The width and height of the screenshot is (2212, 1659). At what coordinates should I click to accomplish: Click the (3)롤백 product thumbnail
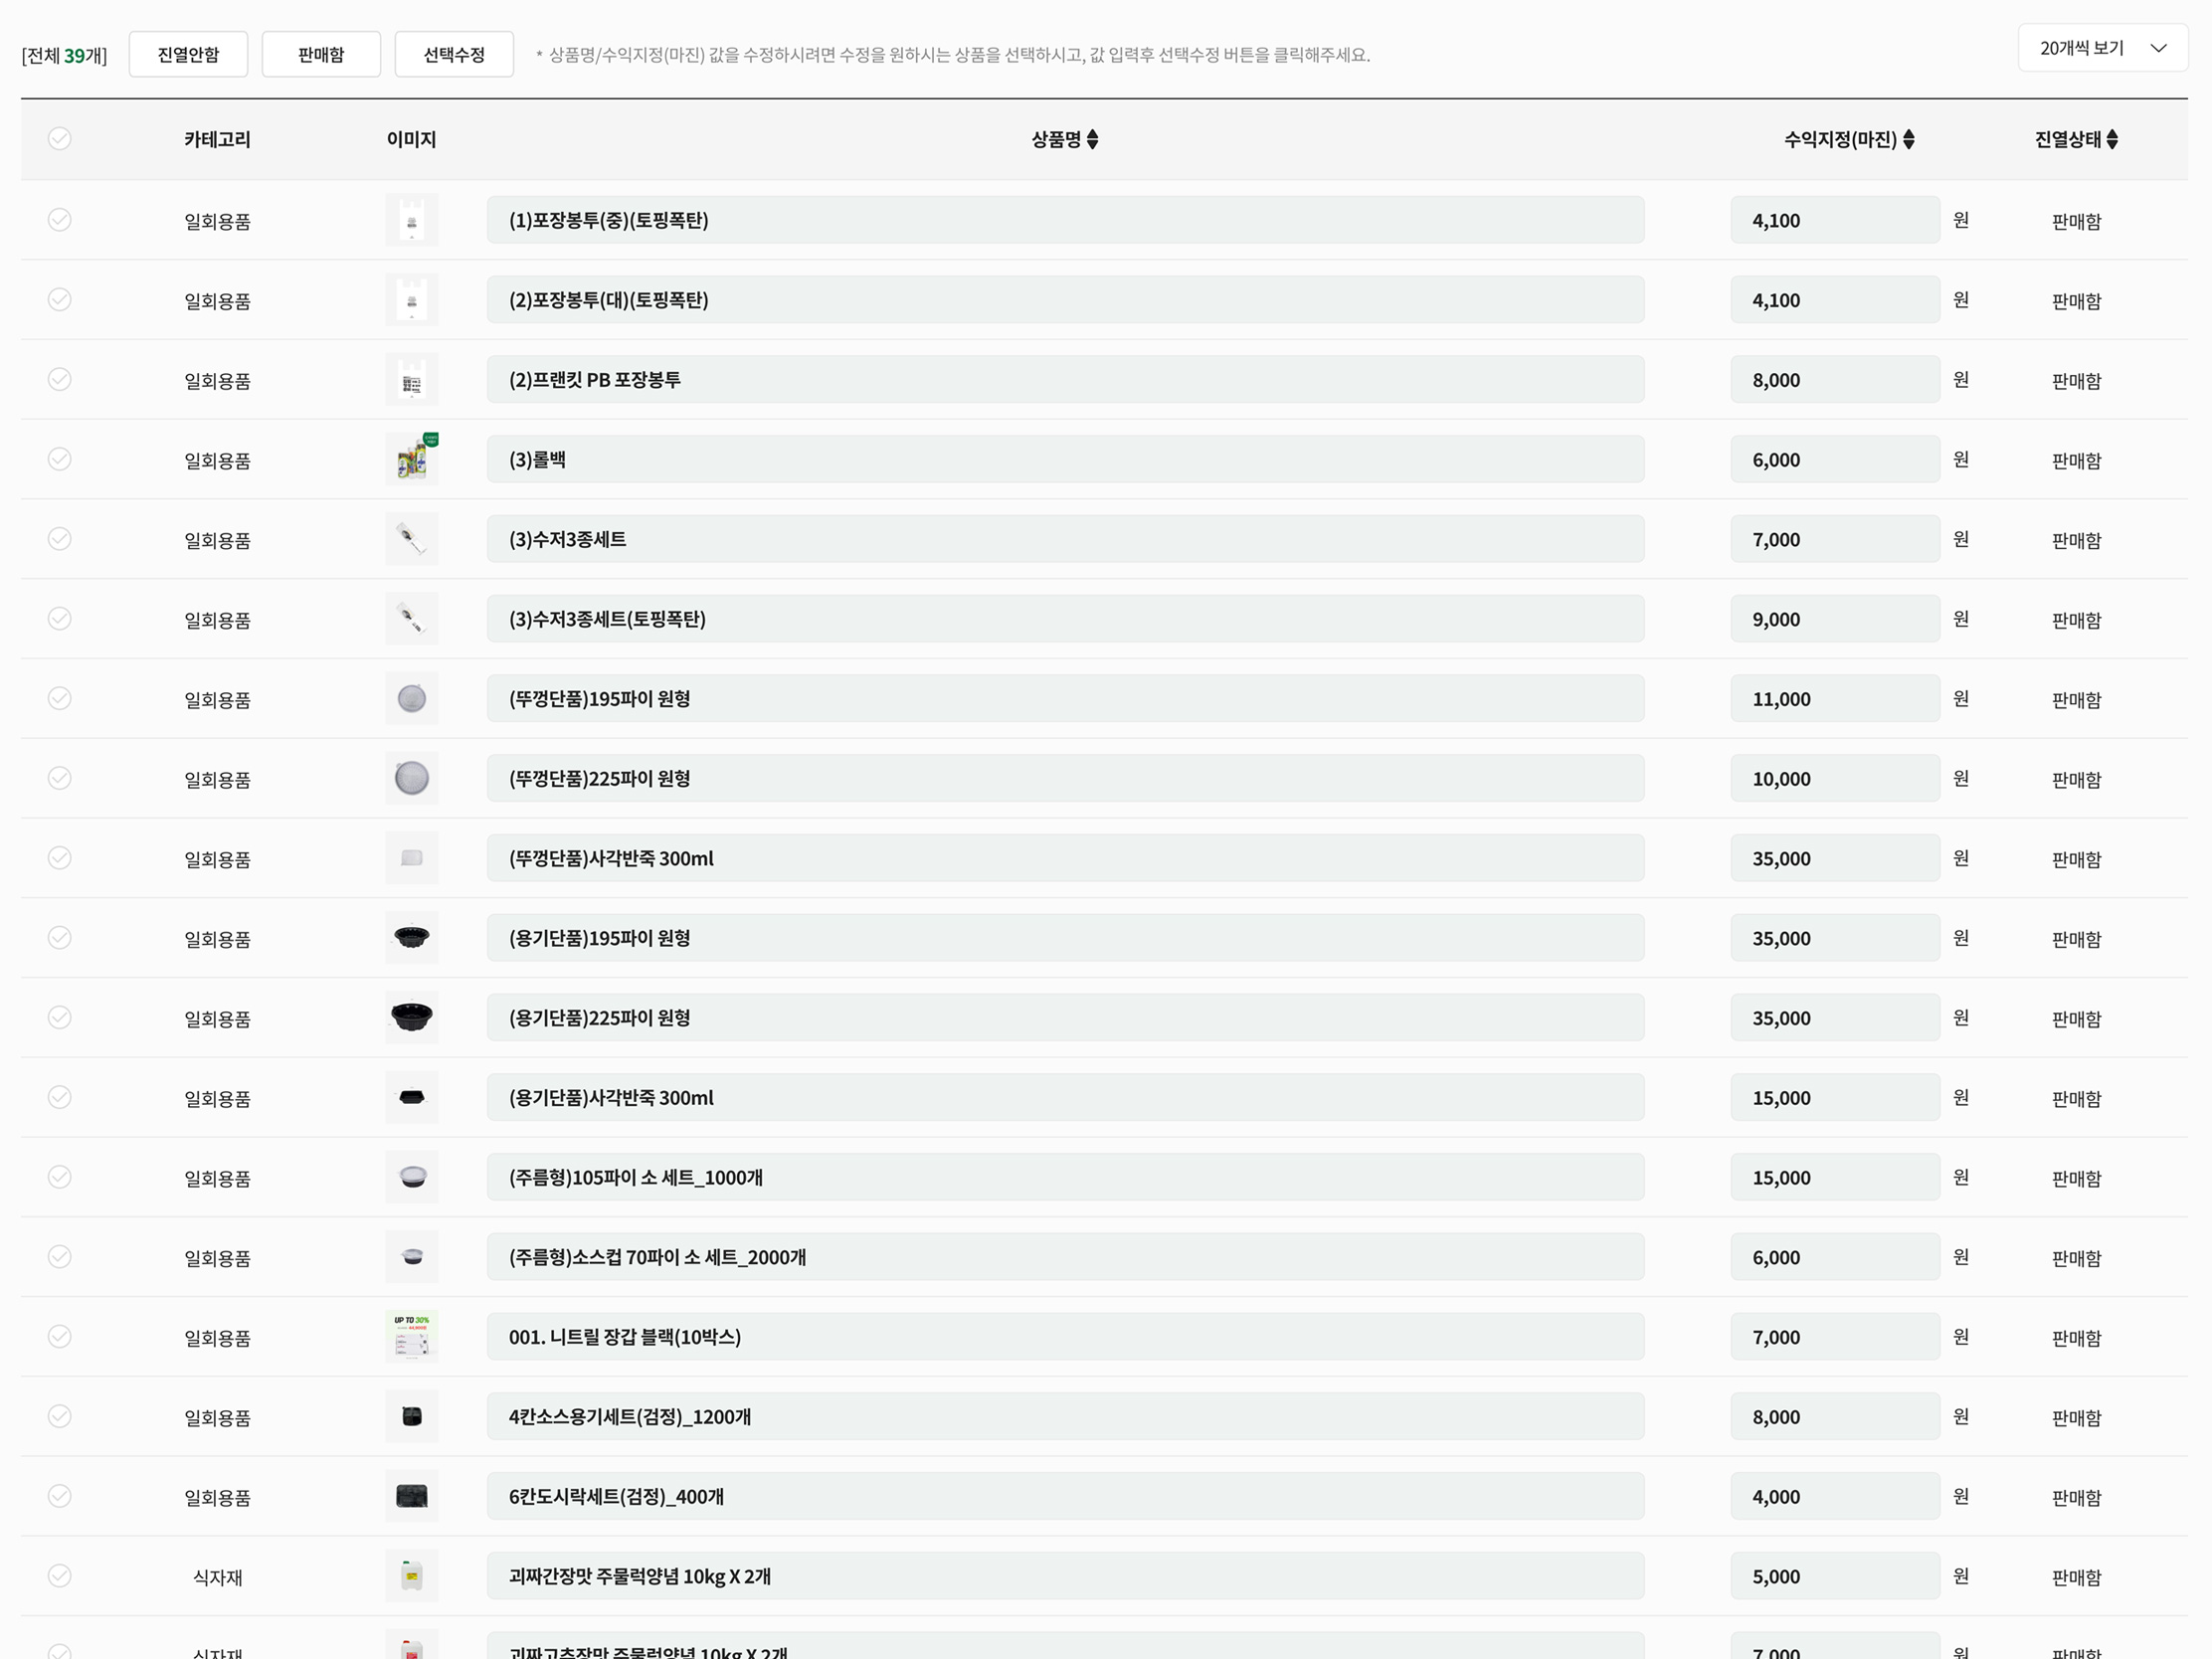point(411,459)
